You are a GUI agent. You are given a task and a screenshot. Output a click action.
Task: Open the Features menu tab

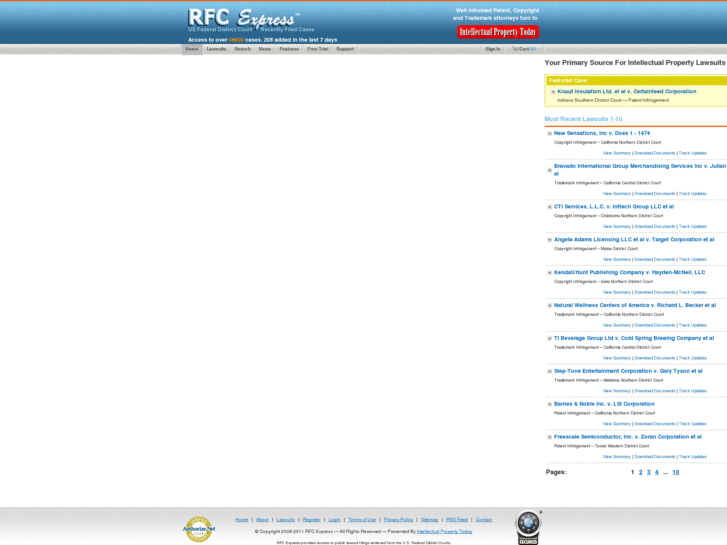click(x=289, y=49)
